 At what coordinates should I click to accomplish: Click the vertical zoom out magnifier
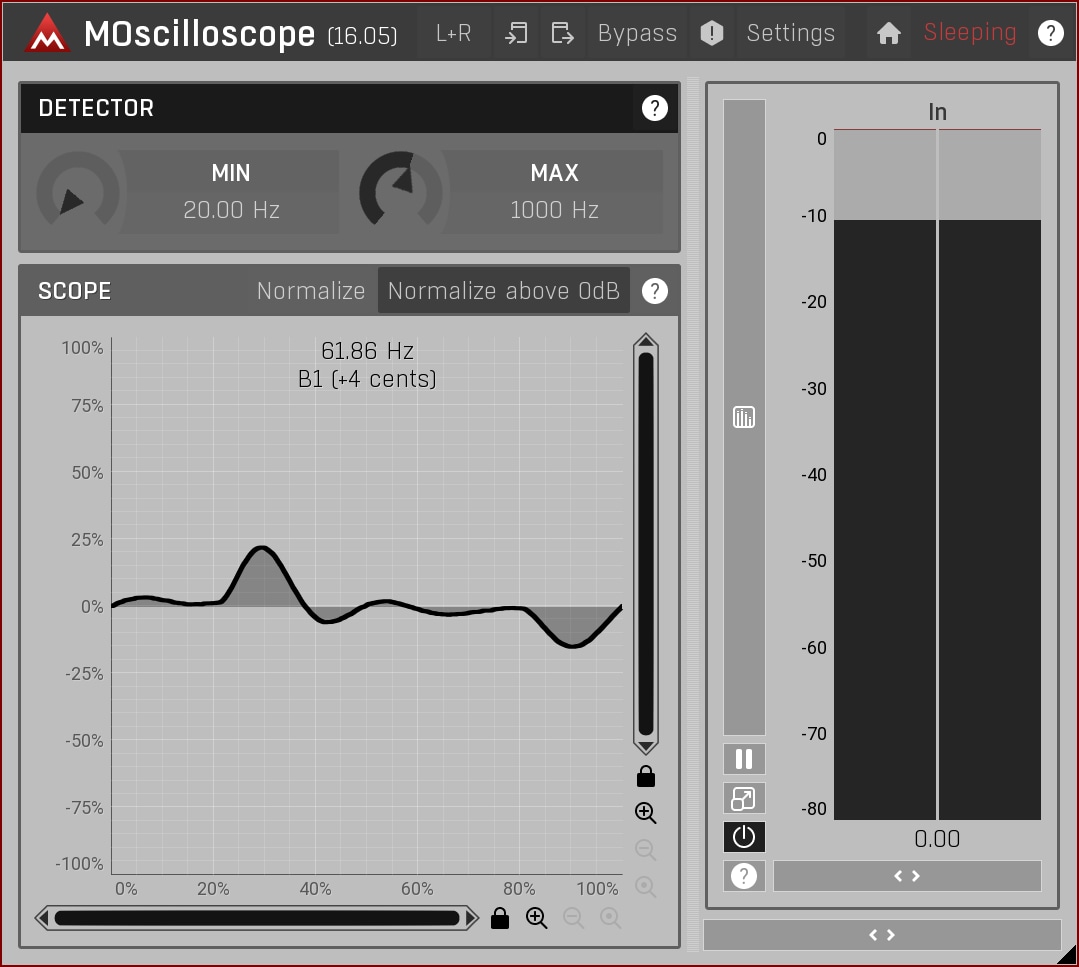point(645,849)
